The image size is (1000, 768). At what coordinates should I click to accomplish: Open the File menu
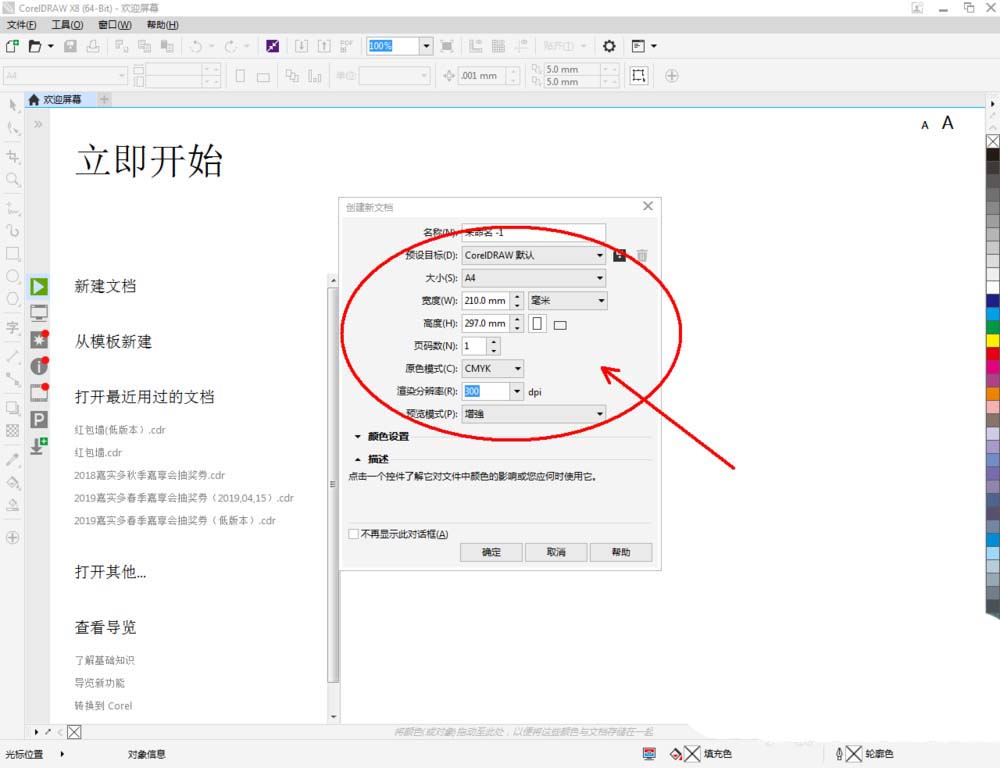[x=21, y=25]
